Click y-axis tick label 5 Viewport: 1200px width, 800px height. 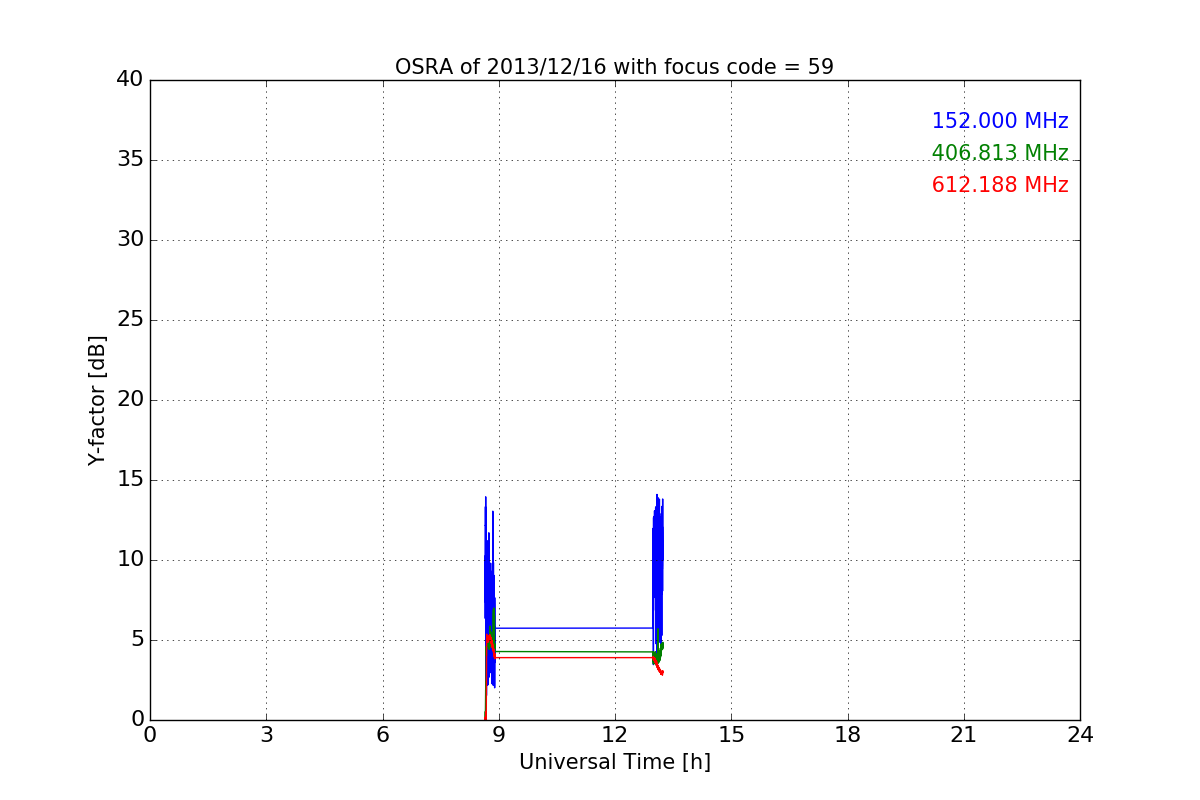coord(136,640)
